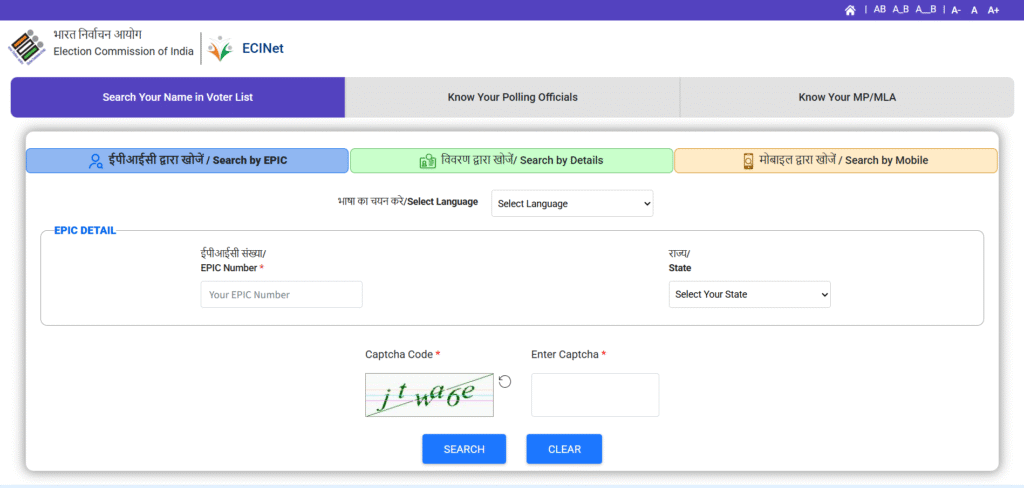Set normal letter spacing with AB option
The width and height of the screenshot is (1024, 488).
tap(880, 10)
